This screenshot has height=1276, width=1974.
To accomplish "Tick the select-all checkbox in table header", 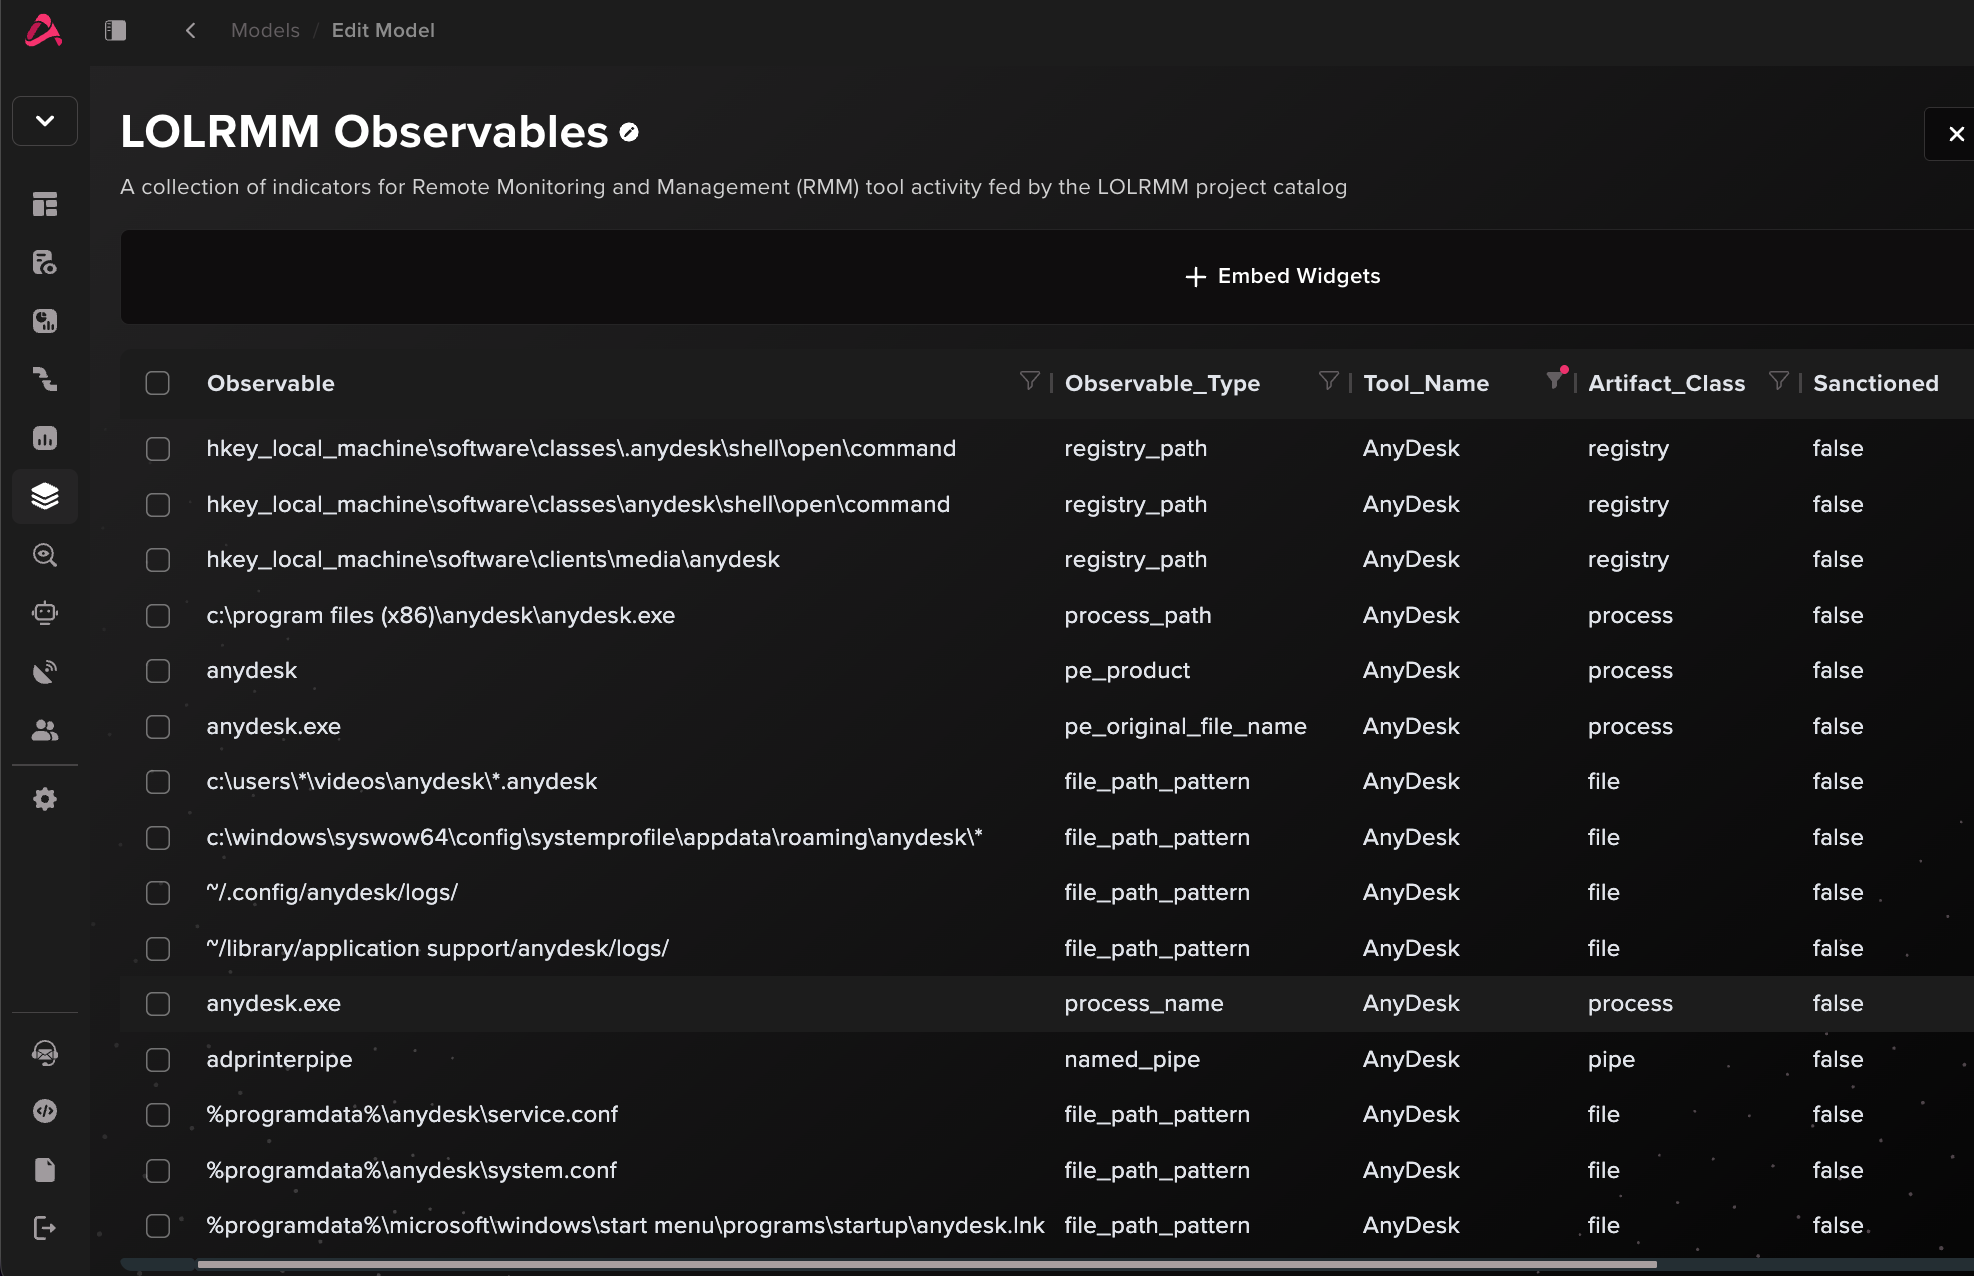I will pos(157,383).
